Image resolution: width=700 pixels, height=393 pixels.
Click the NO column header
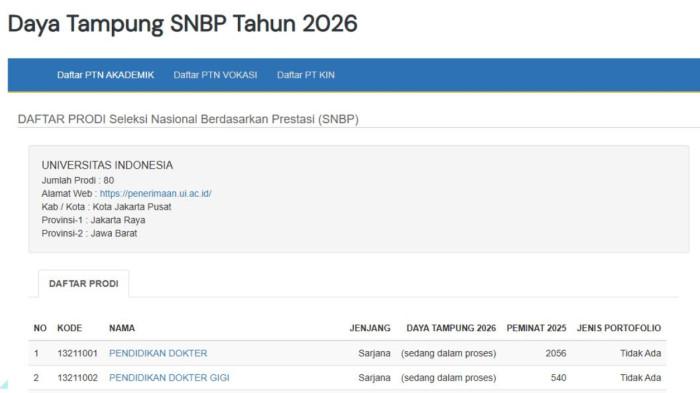pos(40,328)
